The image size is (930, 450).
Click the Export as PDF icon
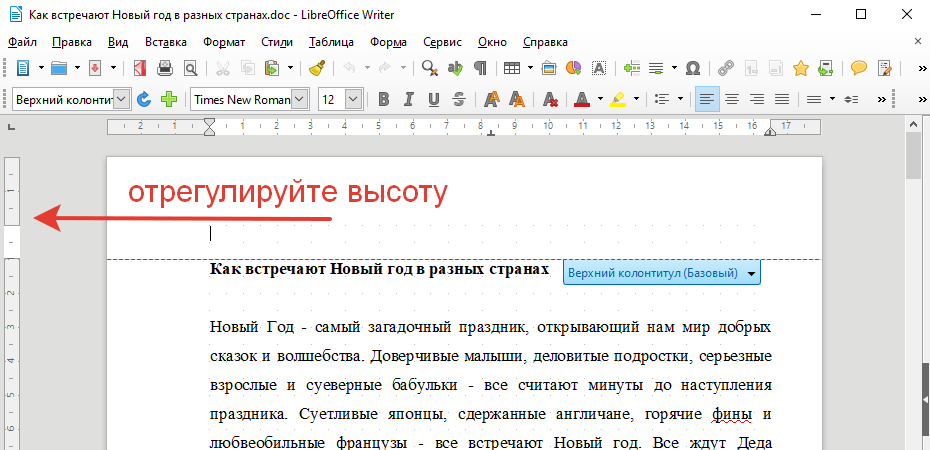pyautogui.click(x=141, y=68)
